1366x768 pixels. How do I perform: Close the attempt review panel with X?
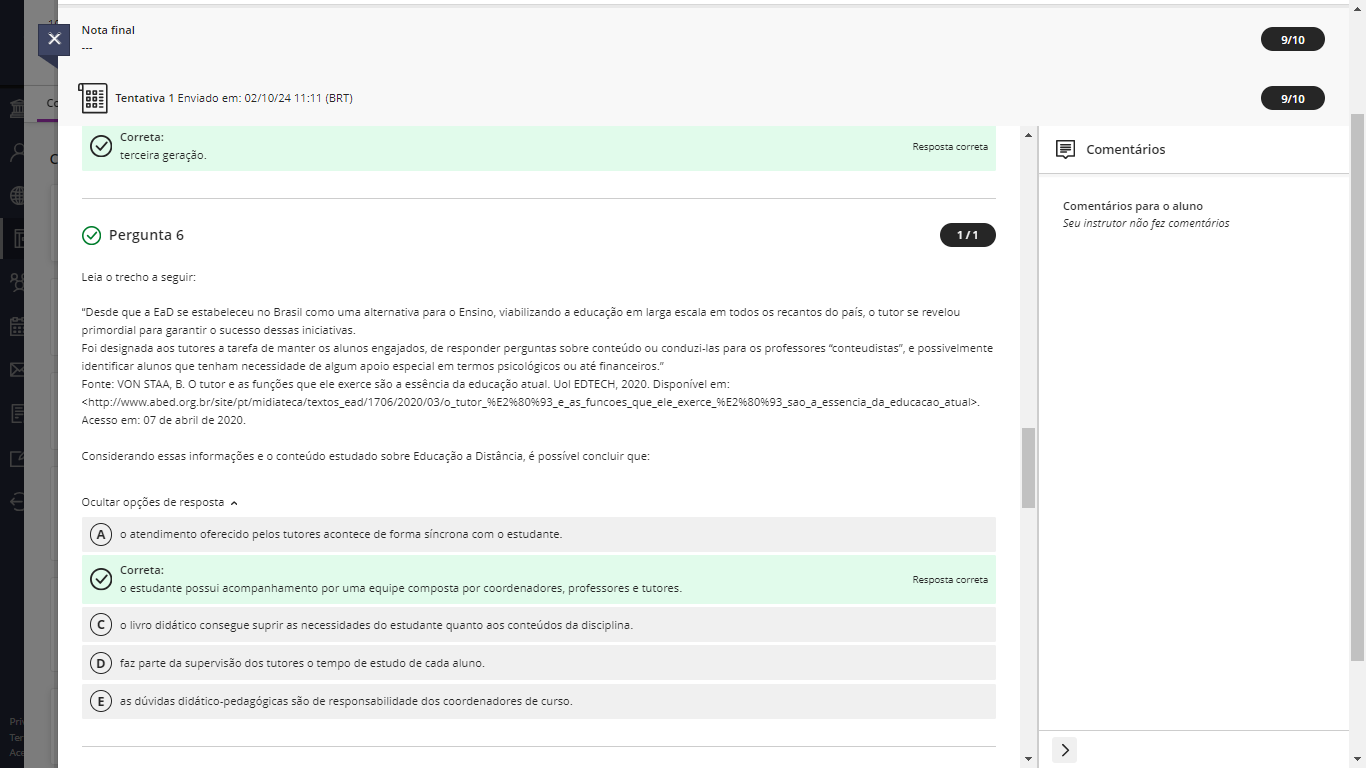[54, 39]
